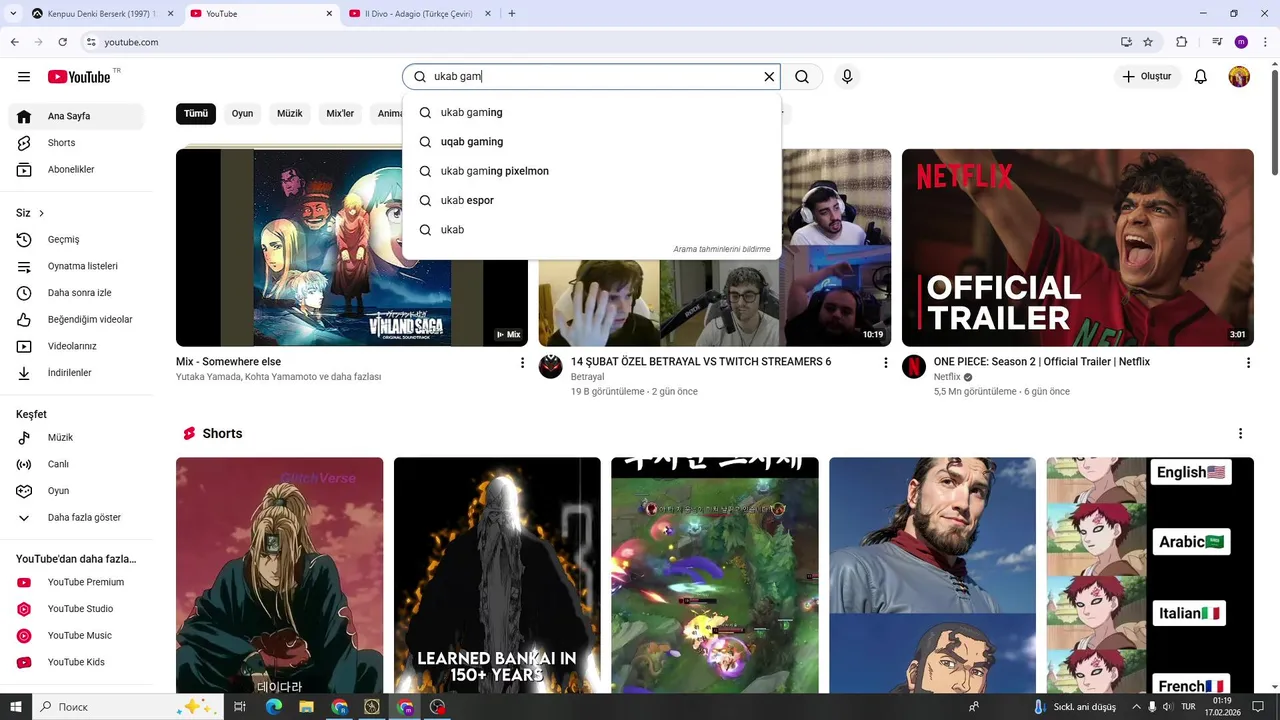Viewport: 1280px width, 720px height.
Task: Open the ONE PIECE Netflix trailer thumbnail
Action: tap(1078, 248)
